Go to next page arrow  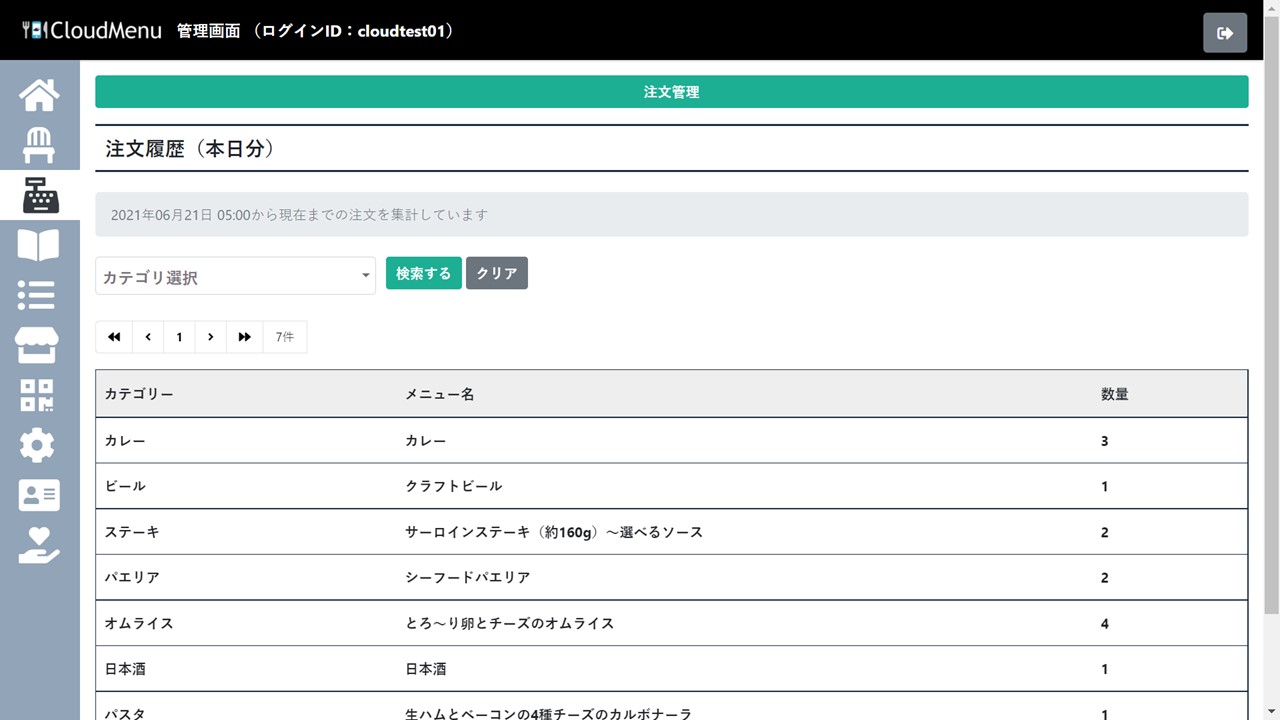(210, 337)
